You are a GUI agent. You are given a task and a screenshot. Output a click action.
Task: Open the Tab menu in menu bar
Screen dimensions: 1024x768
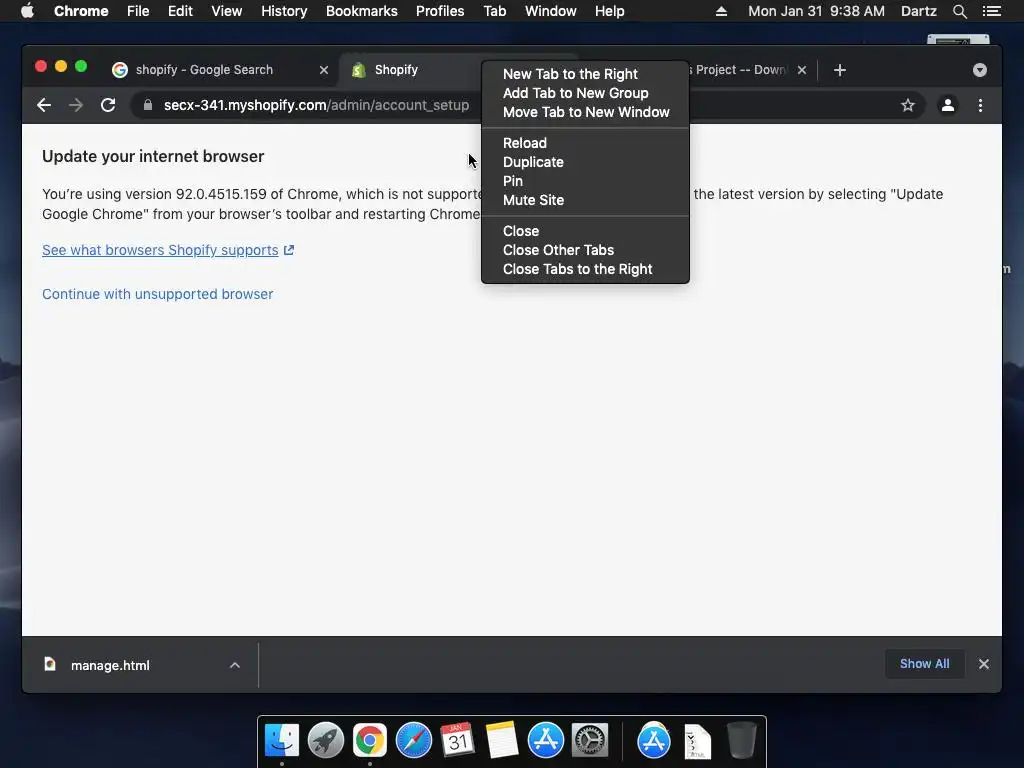pos(494,11)
